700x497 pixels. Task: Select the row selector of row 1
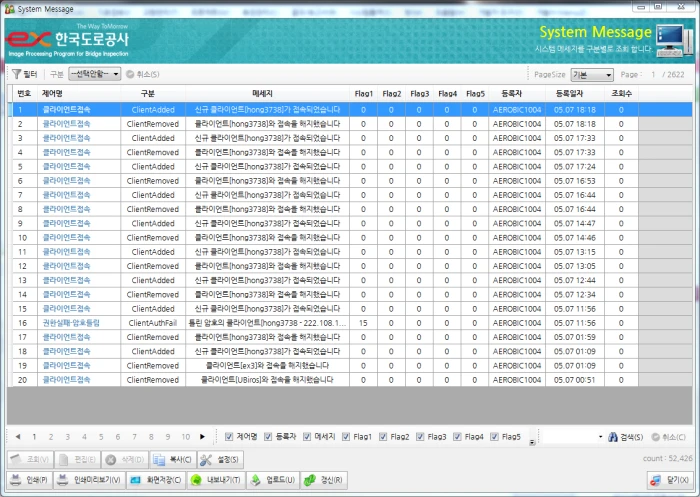pyautogui.click(x=10, y=109)
